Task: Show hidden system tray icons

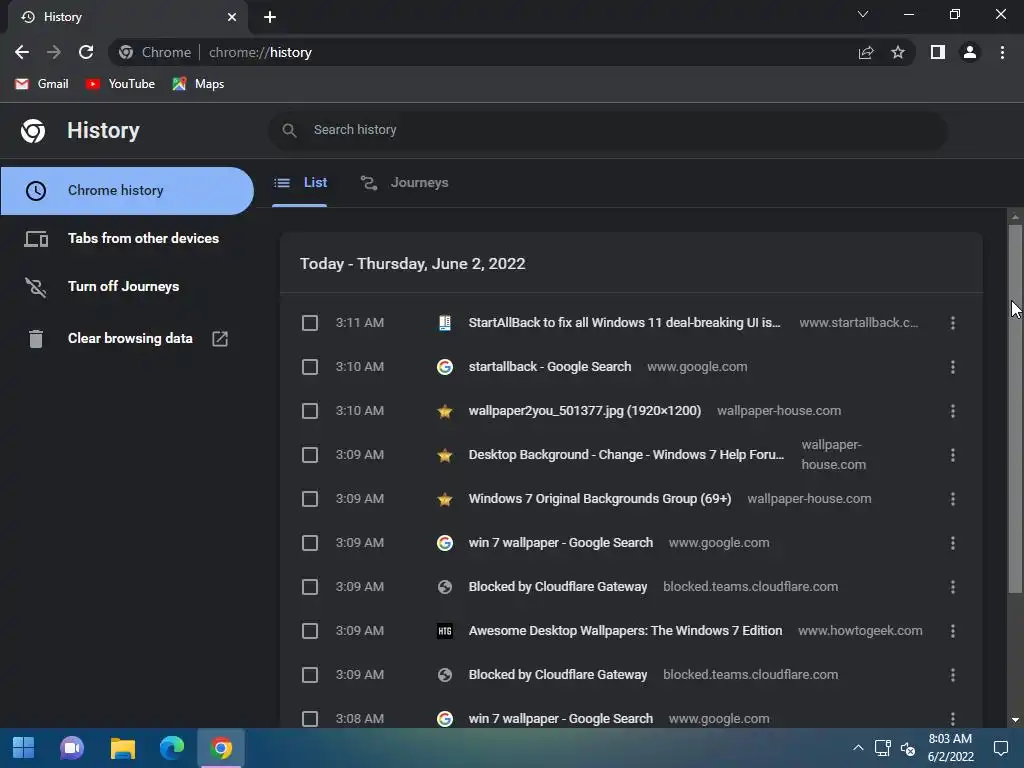Action: point(858,748)
